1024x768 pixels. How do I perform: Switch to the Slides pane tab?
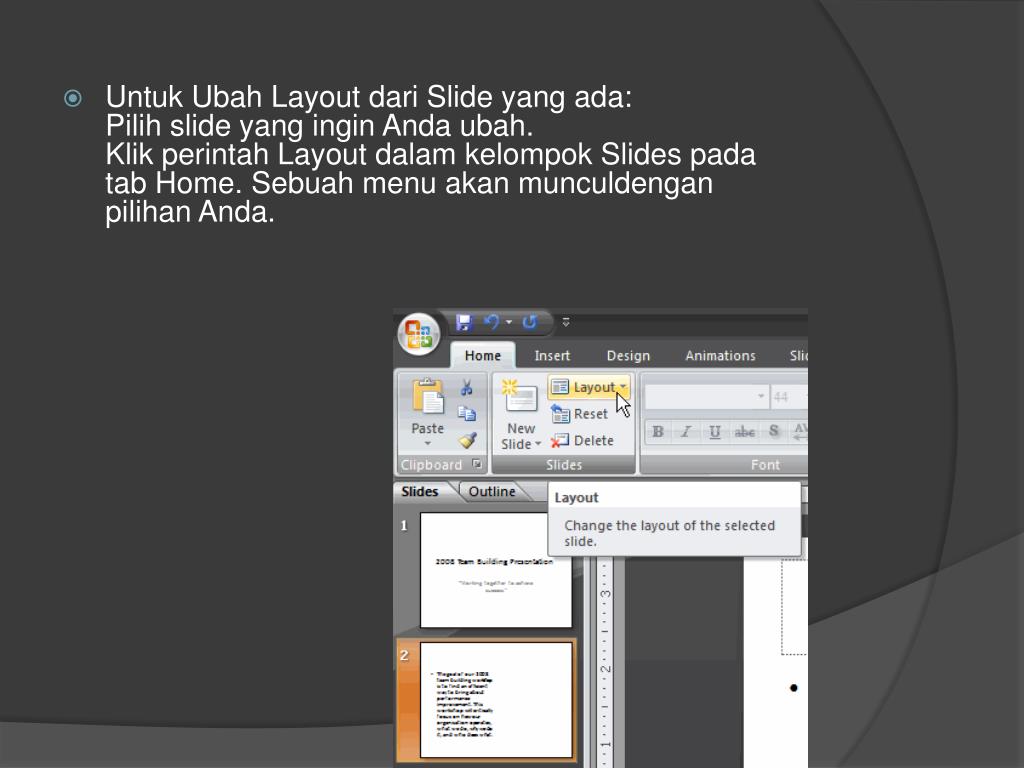[x=419, y=492]
